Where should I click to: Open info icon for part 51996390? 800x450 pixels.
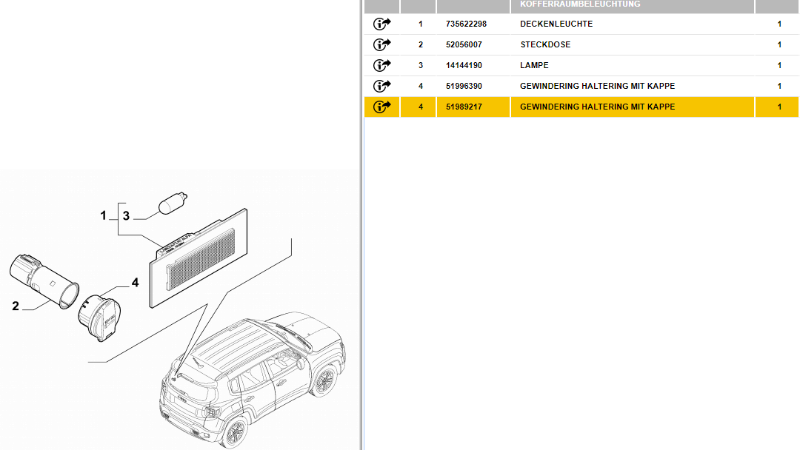click(x=382, y=86)
